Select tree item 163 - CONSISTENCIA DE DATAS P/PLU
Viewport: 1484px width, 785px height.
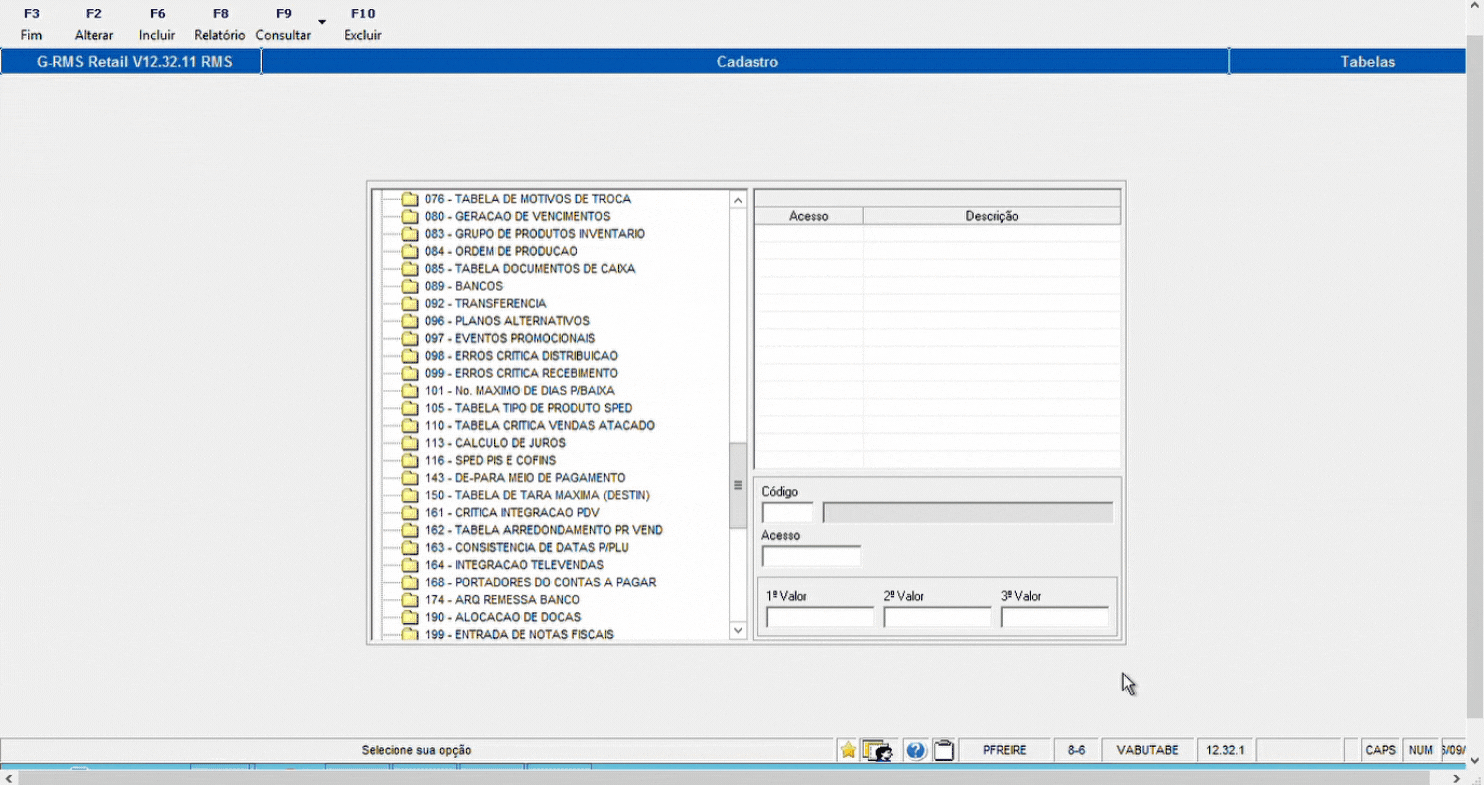point(527,548)
